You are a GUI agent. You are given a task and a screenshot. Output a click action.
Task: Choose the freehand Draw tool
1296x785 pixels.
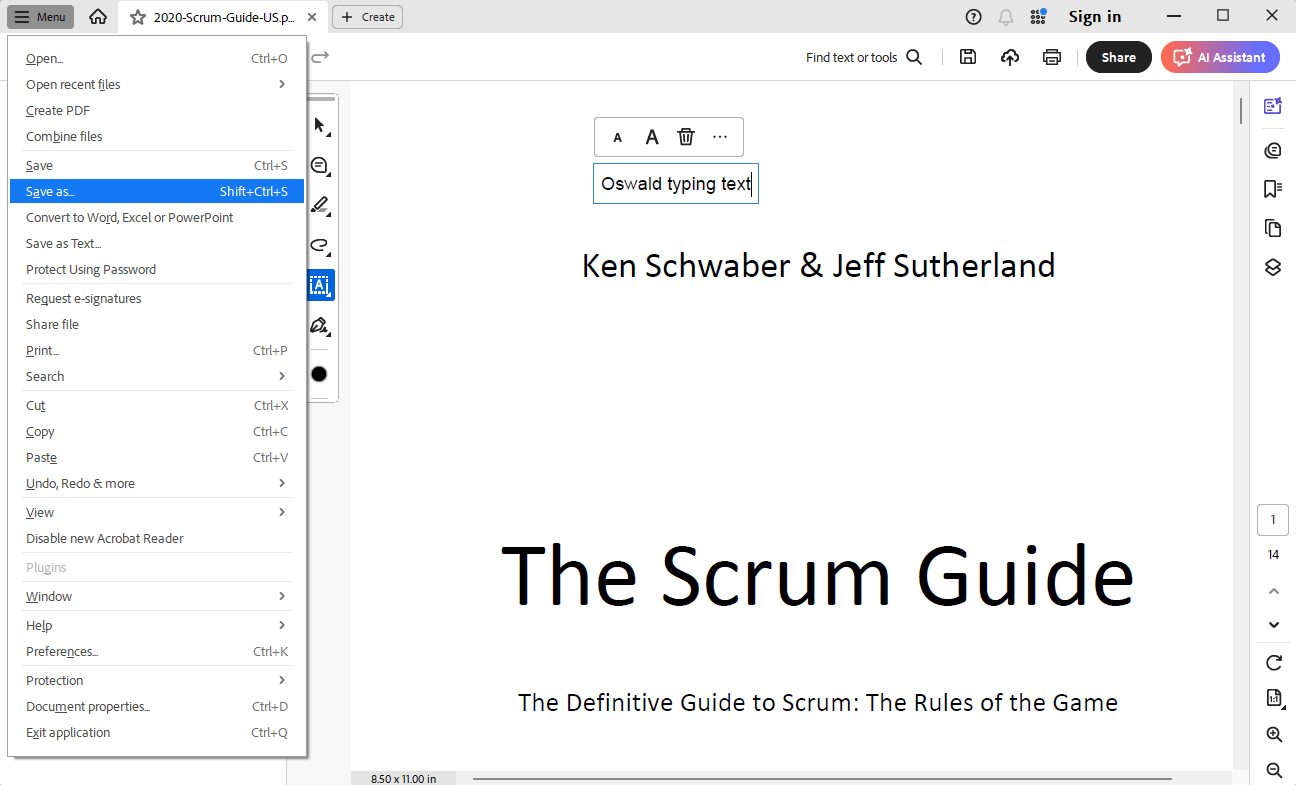(320, 246)
